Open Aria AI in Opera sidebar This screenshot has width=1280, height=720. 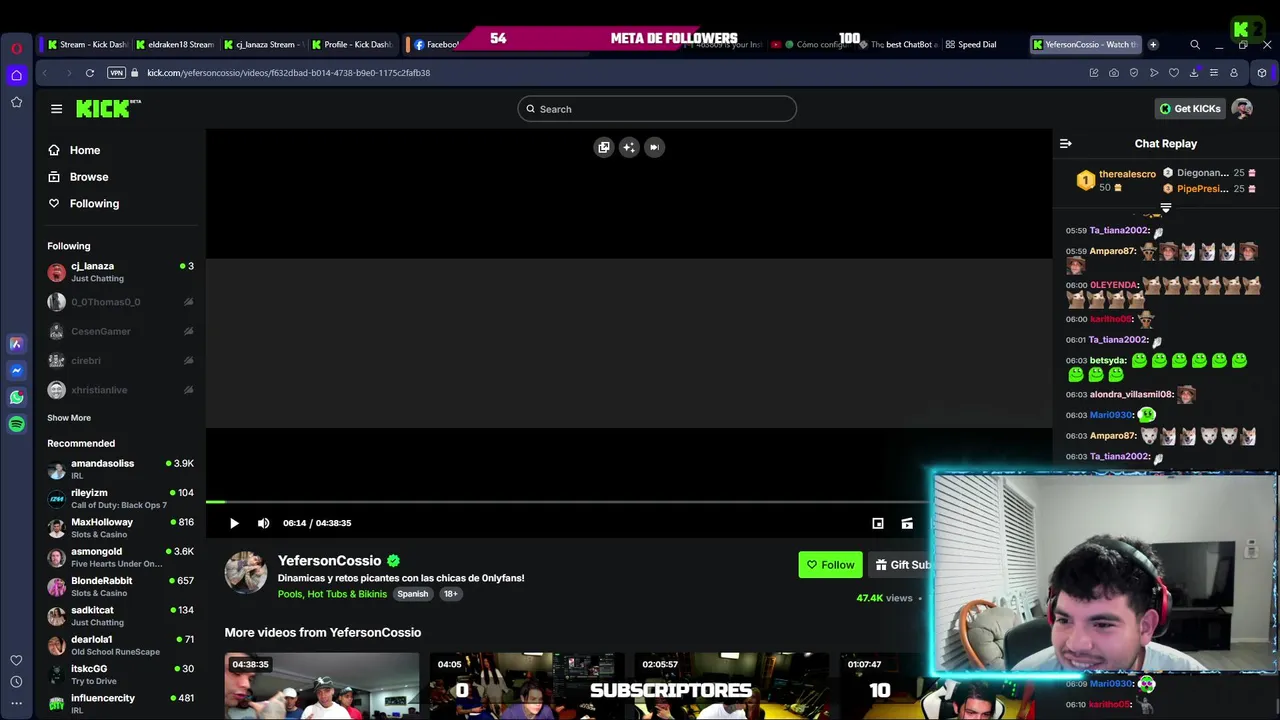pos(16,344)
